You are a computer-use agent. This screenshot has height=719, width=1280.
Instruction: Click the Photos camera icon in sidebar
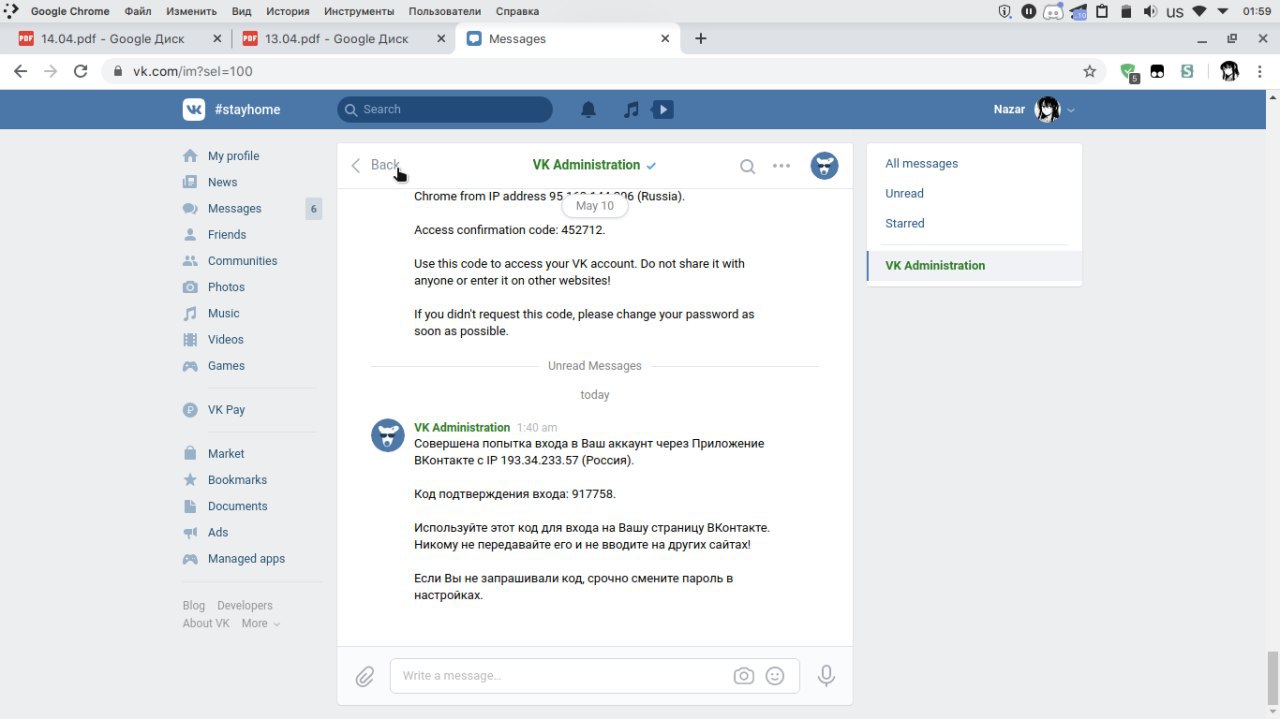pyautogui.click(x=190, y=287)
